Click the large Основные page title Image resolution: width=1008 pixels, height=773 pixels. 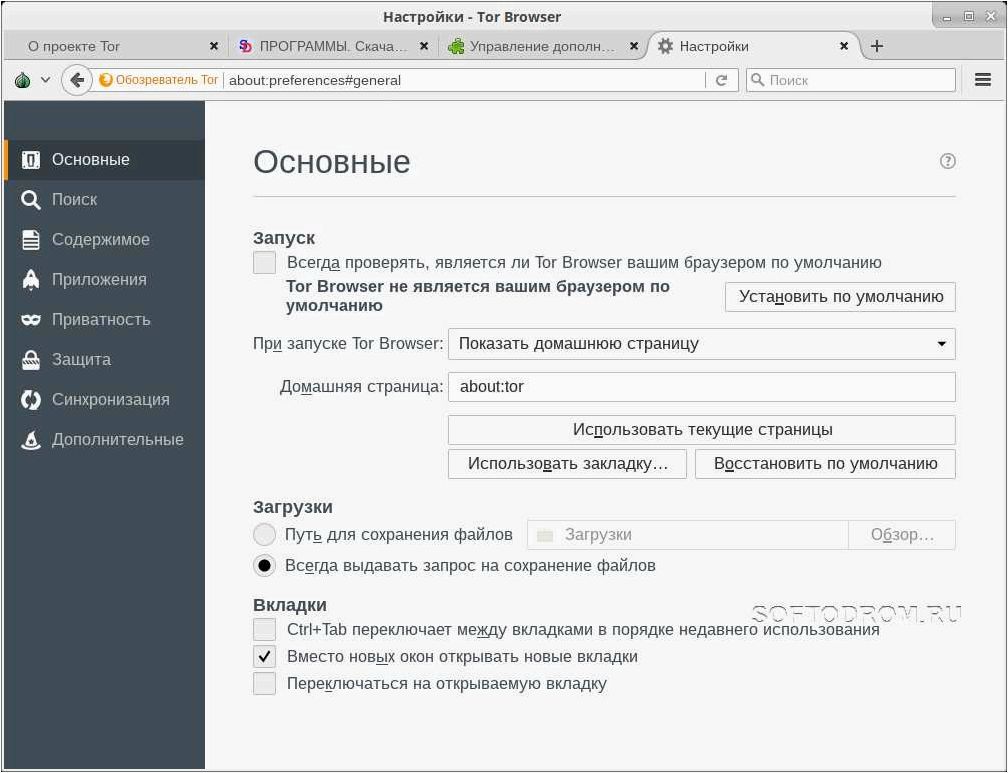pyautogui.click(x=332, y=162)
